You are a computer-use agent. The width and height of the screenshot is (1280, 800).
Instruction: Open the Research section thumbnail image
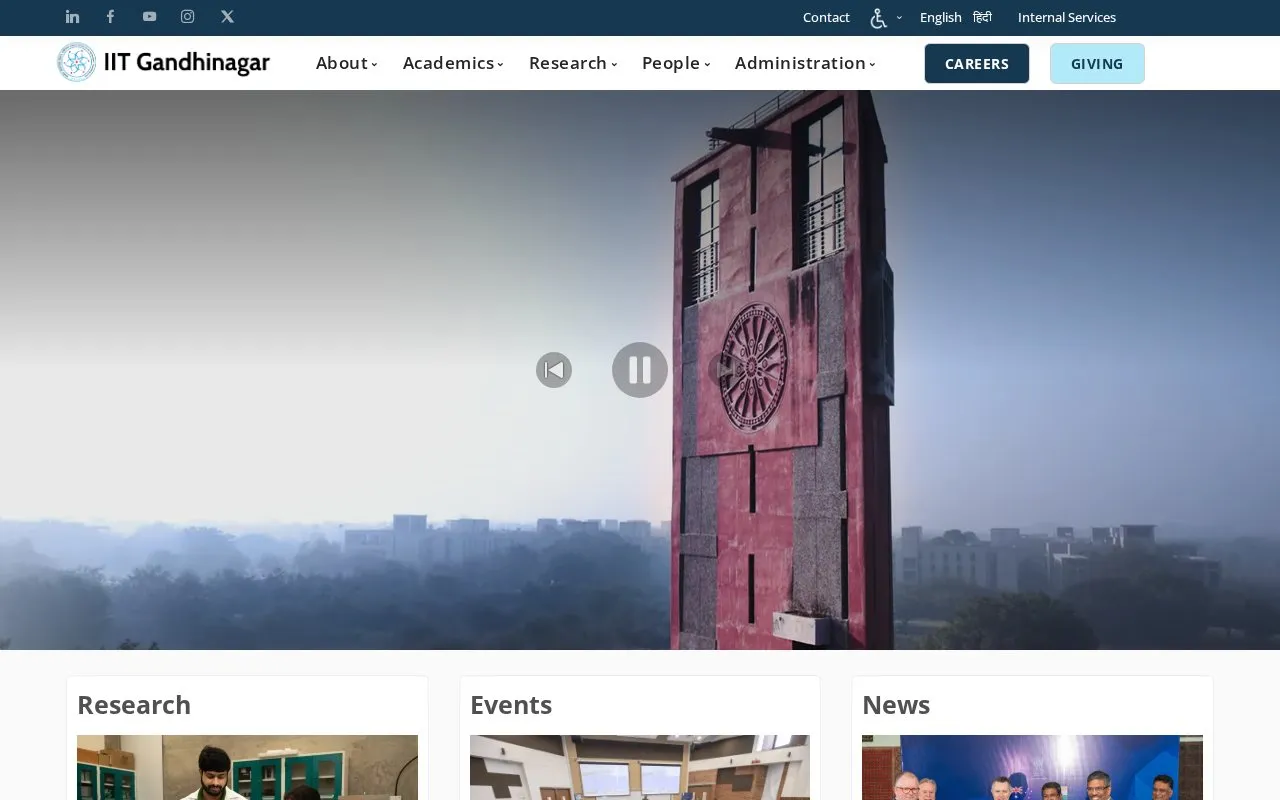pyautogui.click(x=247, y=767)
